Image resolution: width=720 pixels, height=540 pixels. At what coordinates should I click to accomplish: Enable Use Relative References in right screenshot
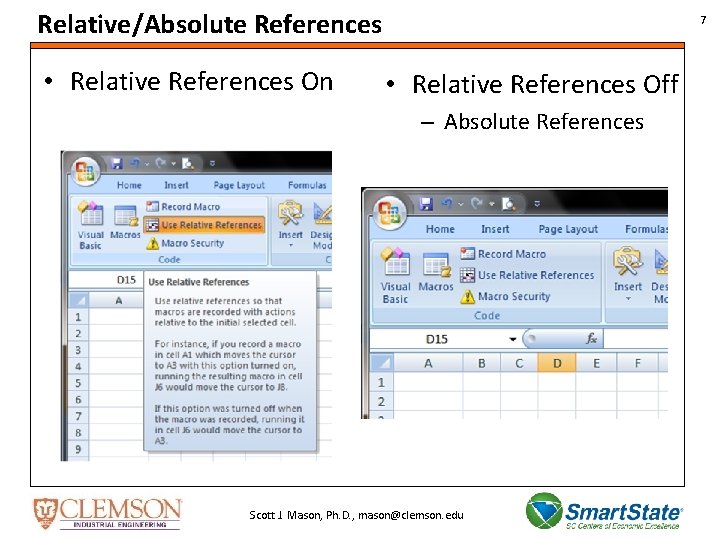[x=527, y=275]
